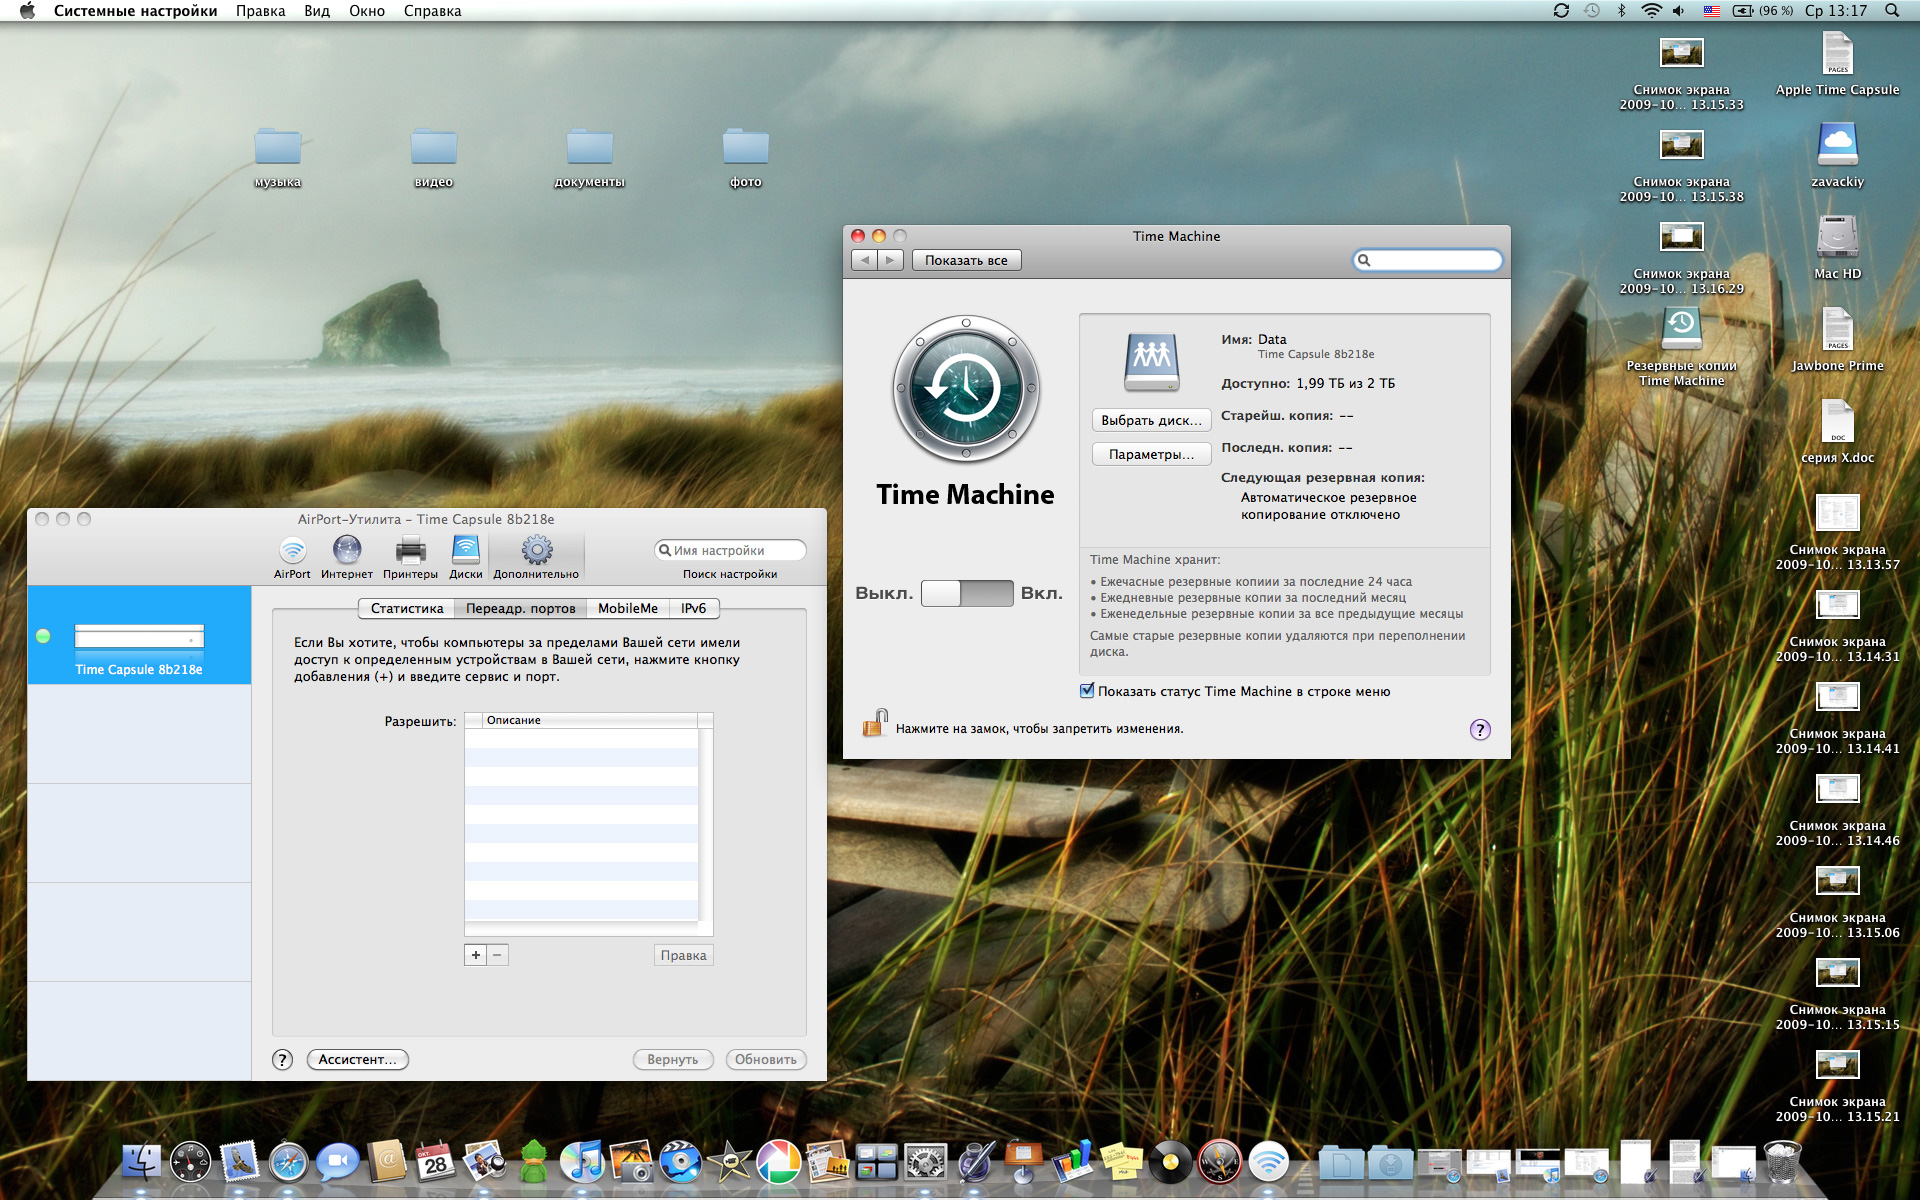Open Jawbone Prime Pages document on desktop
The height and width of the screenshot is (1200, 1920).
tap(1838, 338)
